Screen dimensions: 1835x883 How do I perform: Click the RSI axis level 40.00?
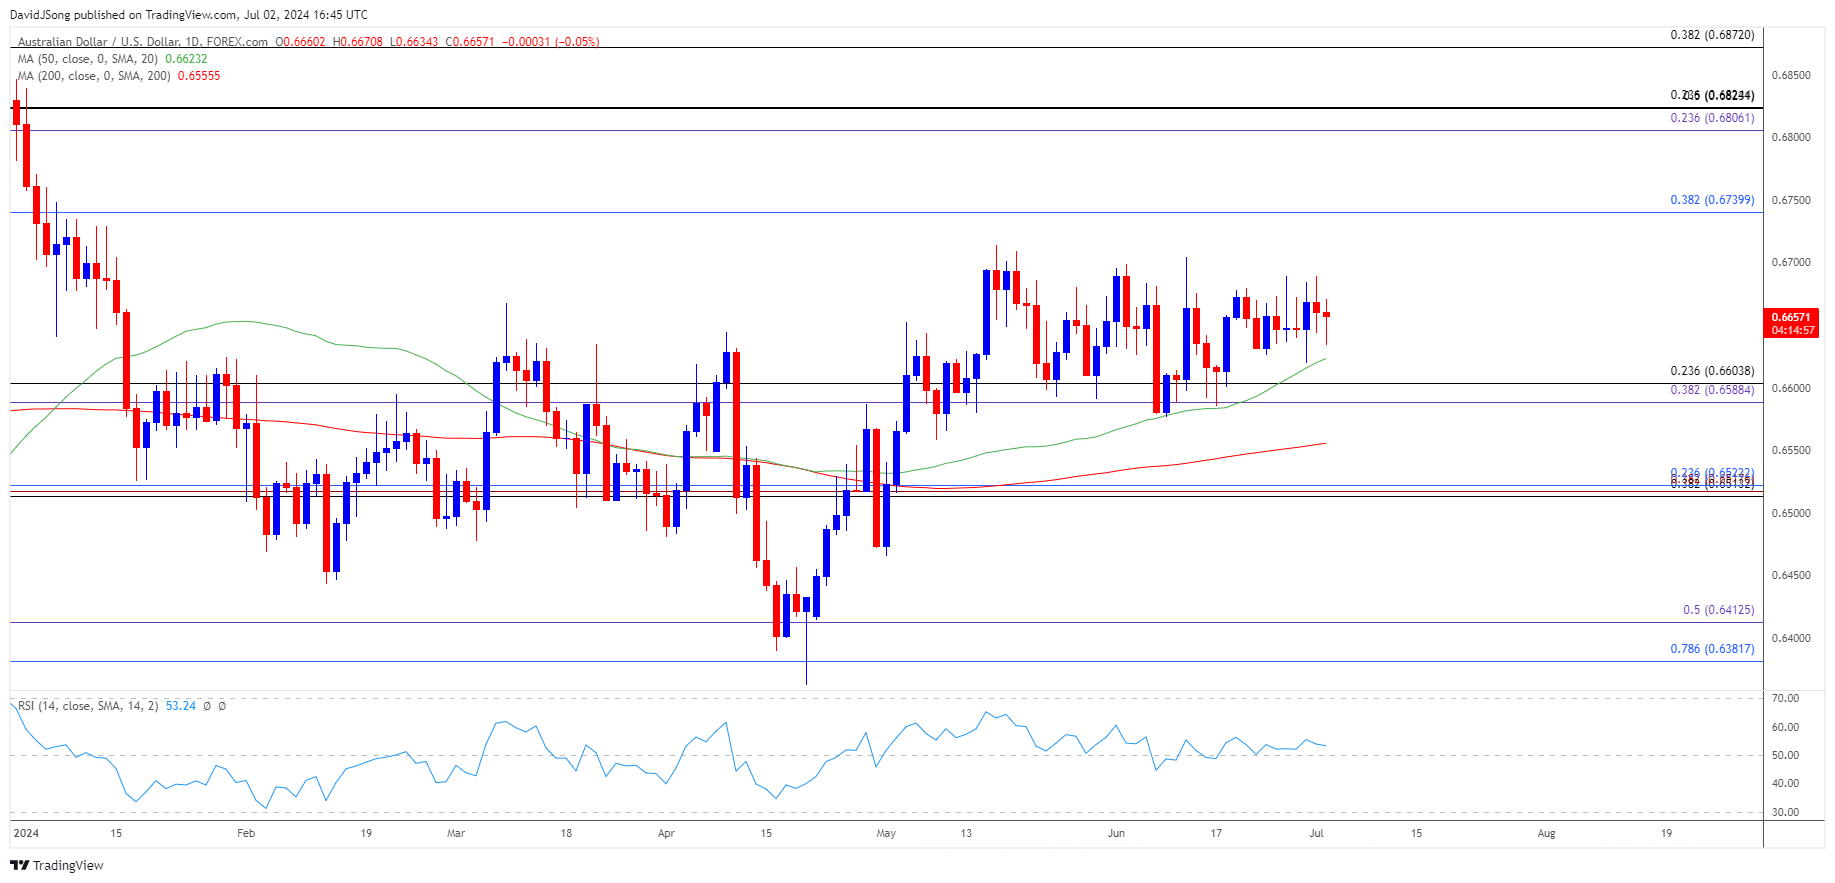(x=1786, y=784)
